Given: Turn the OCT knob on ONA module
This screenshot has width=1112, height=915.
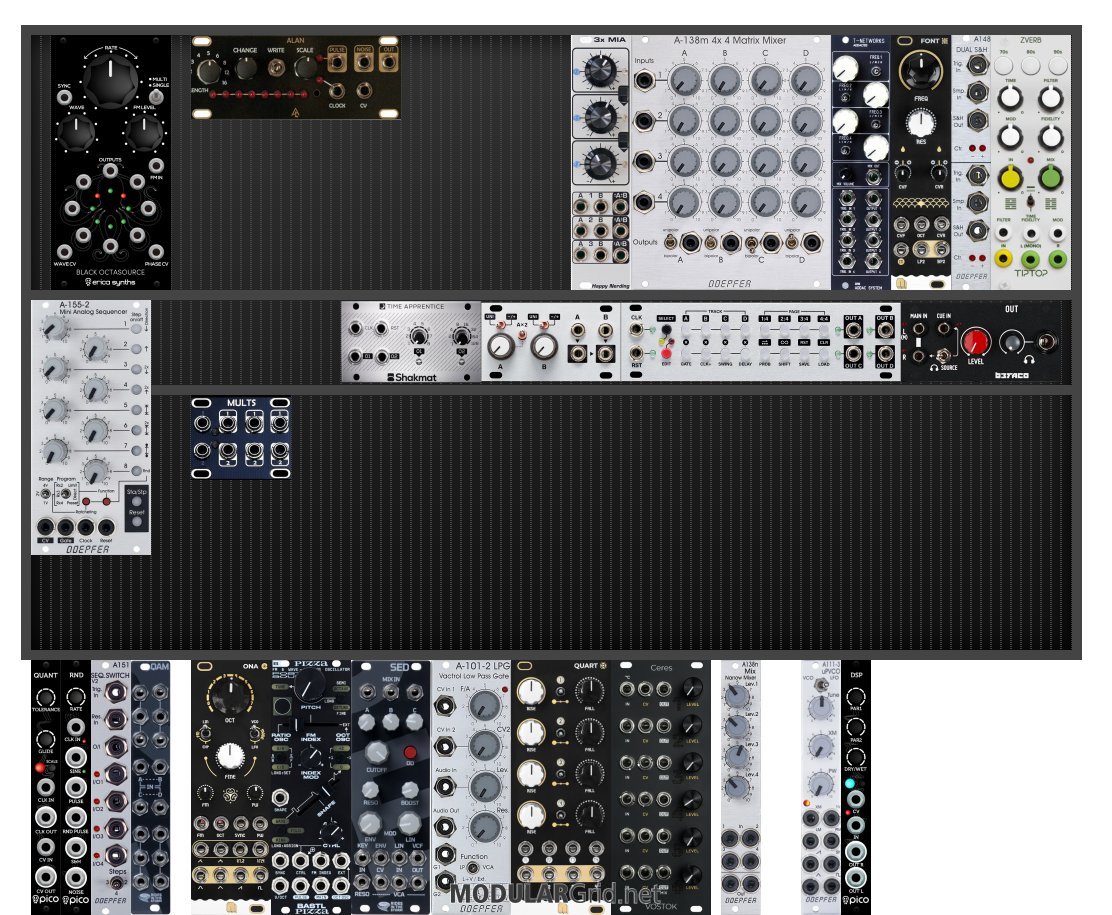Looking at the screenshot, I should coord(230,696).
